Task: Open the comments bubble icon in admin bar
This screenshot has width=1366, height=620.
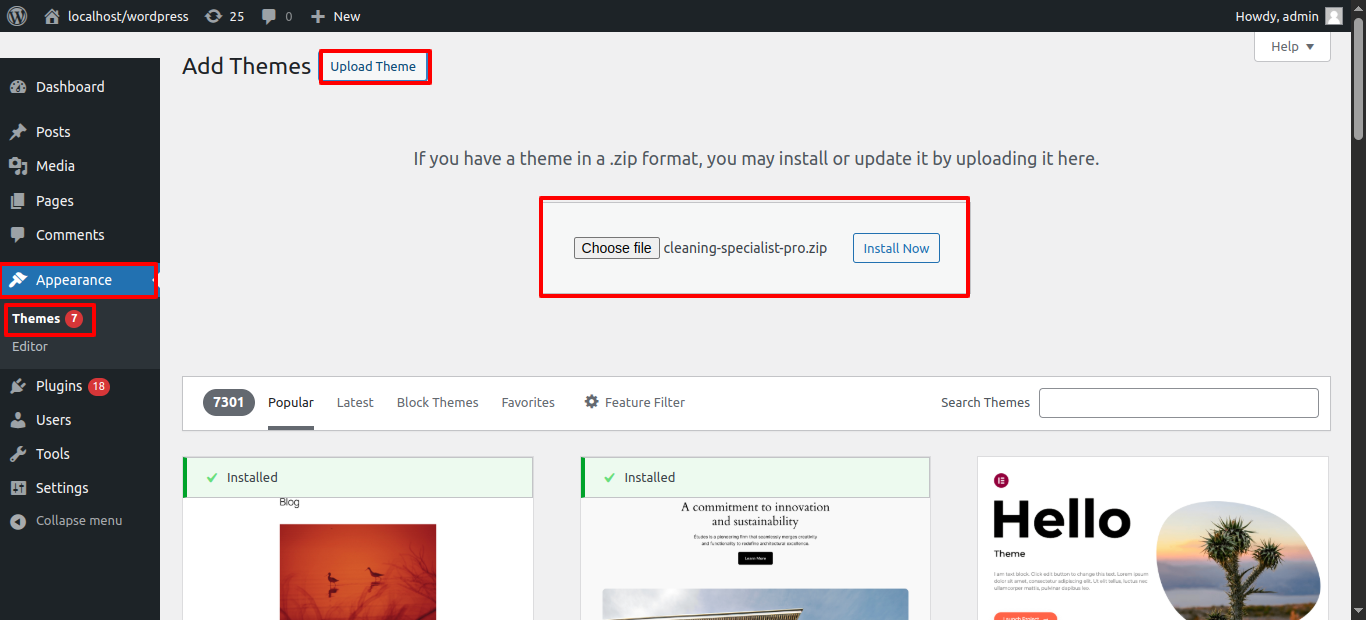Action: pos(269,16)
